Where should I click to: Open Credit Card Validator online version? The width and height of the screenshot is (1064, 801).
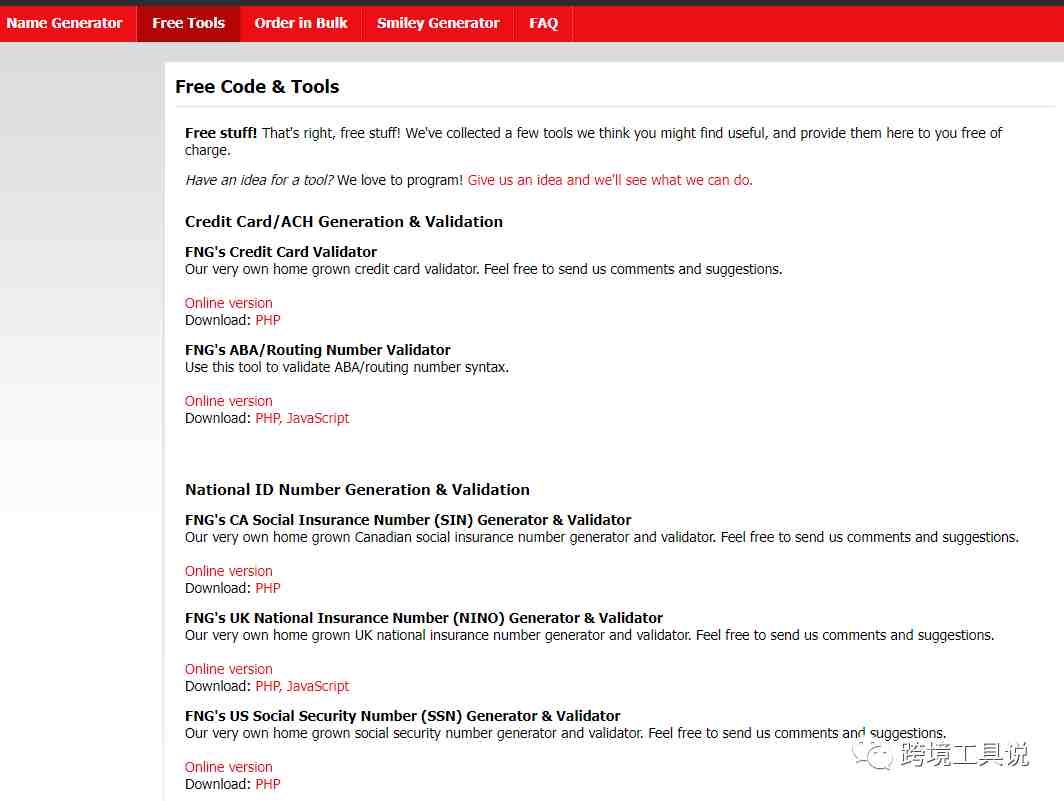point(229,303)
